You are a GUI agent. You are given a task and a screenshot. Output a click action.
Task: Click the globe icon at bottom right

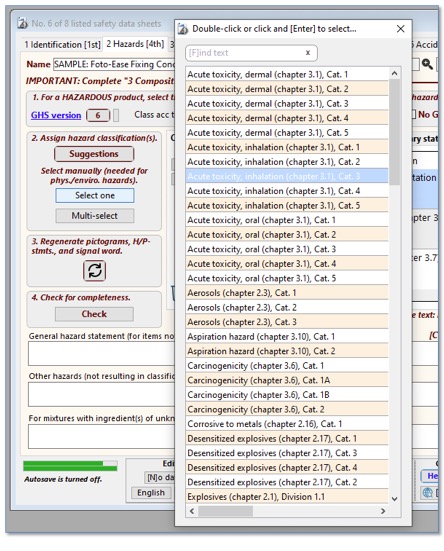click(x=427, y=493)
